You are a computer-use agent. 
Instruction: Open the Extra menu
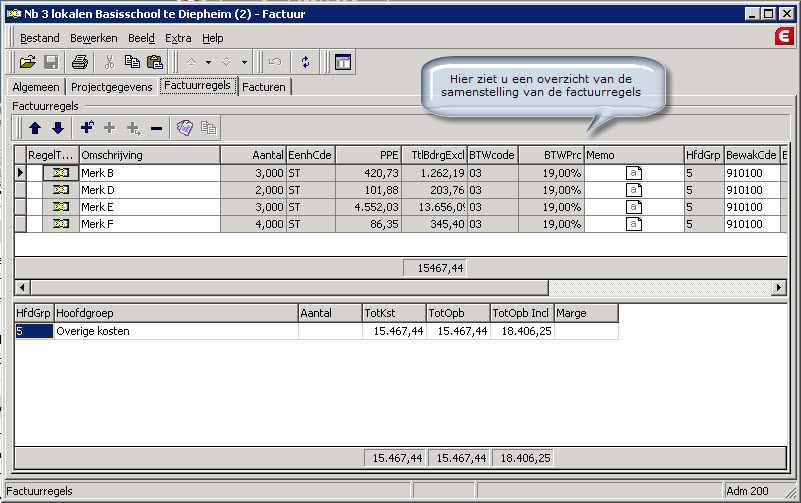pos(178,38)
